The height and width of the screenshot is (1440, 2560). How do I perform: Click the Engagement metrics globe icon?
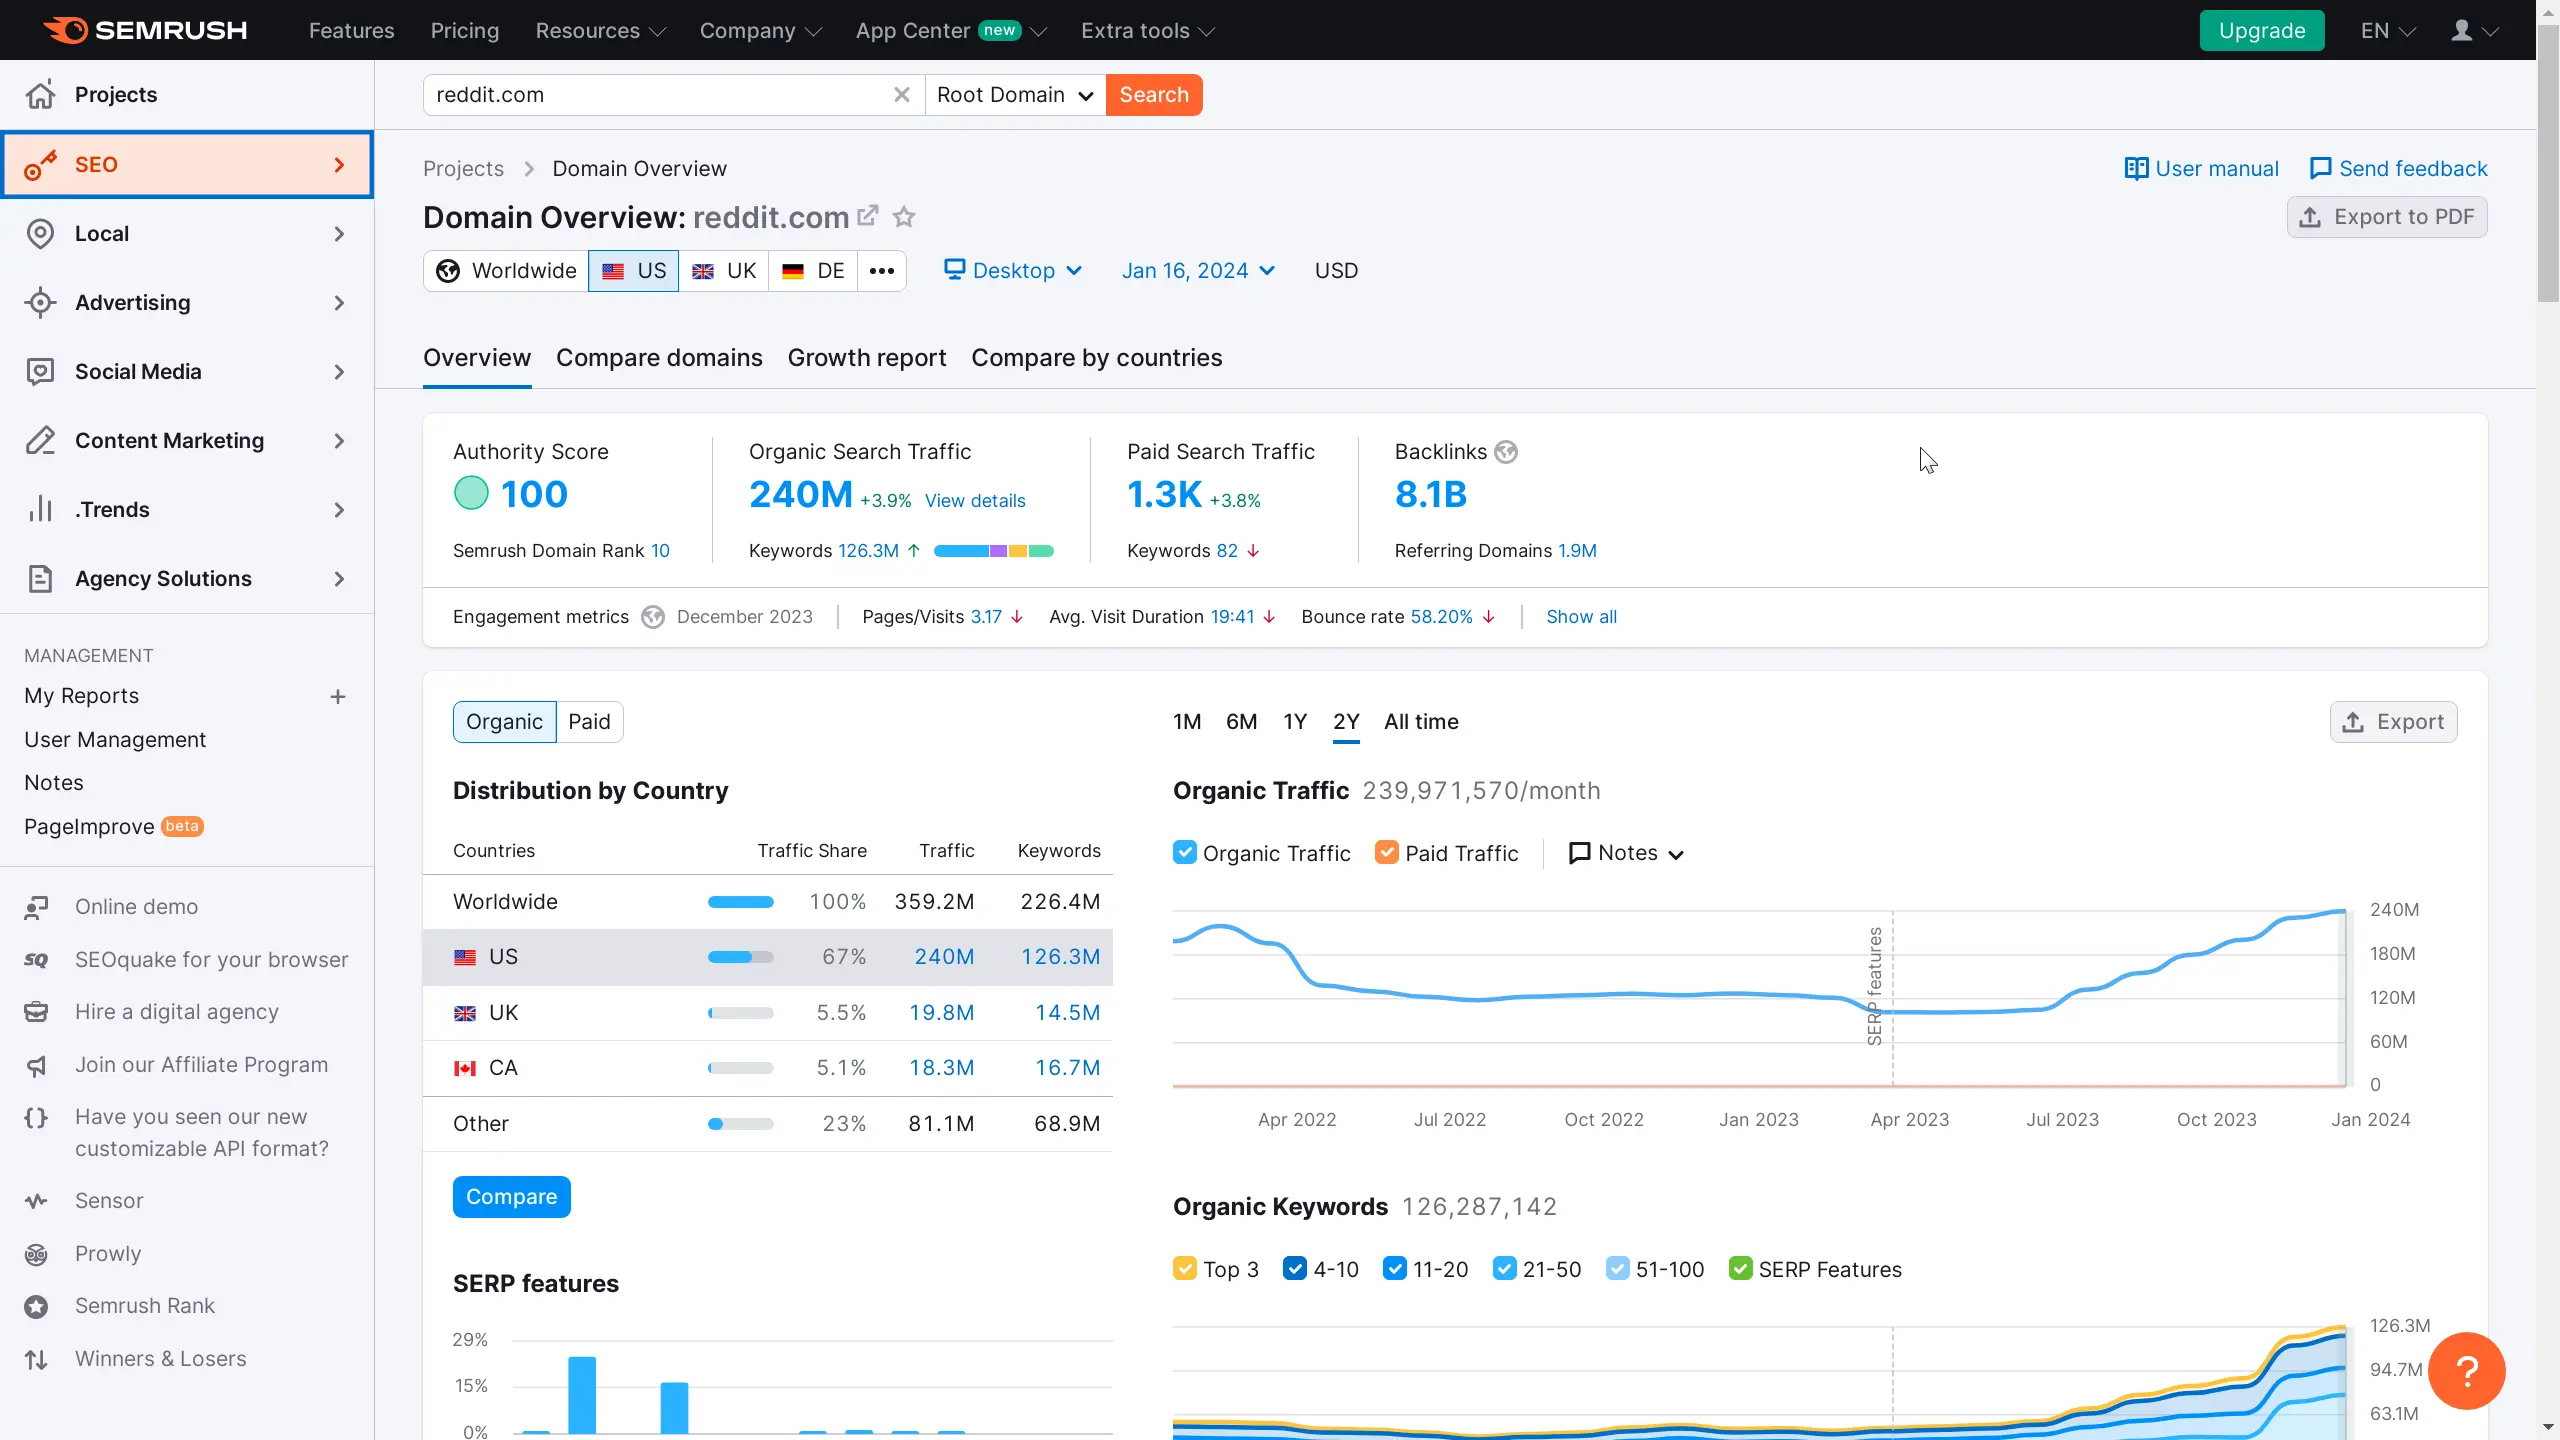click(x=653, y=617)
